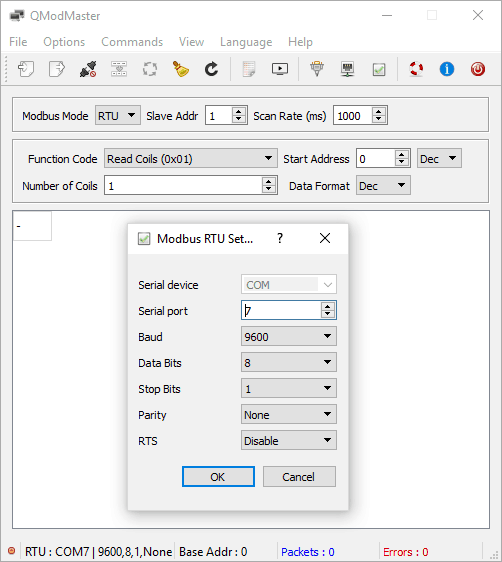
Task: Click the dialog question mark help button
Action: pos(280,238)
